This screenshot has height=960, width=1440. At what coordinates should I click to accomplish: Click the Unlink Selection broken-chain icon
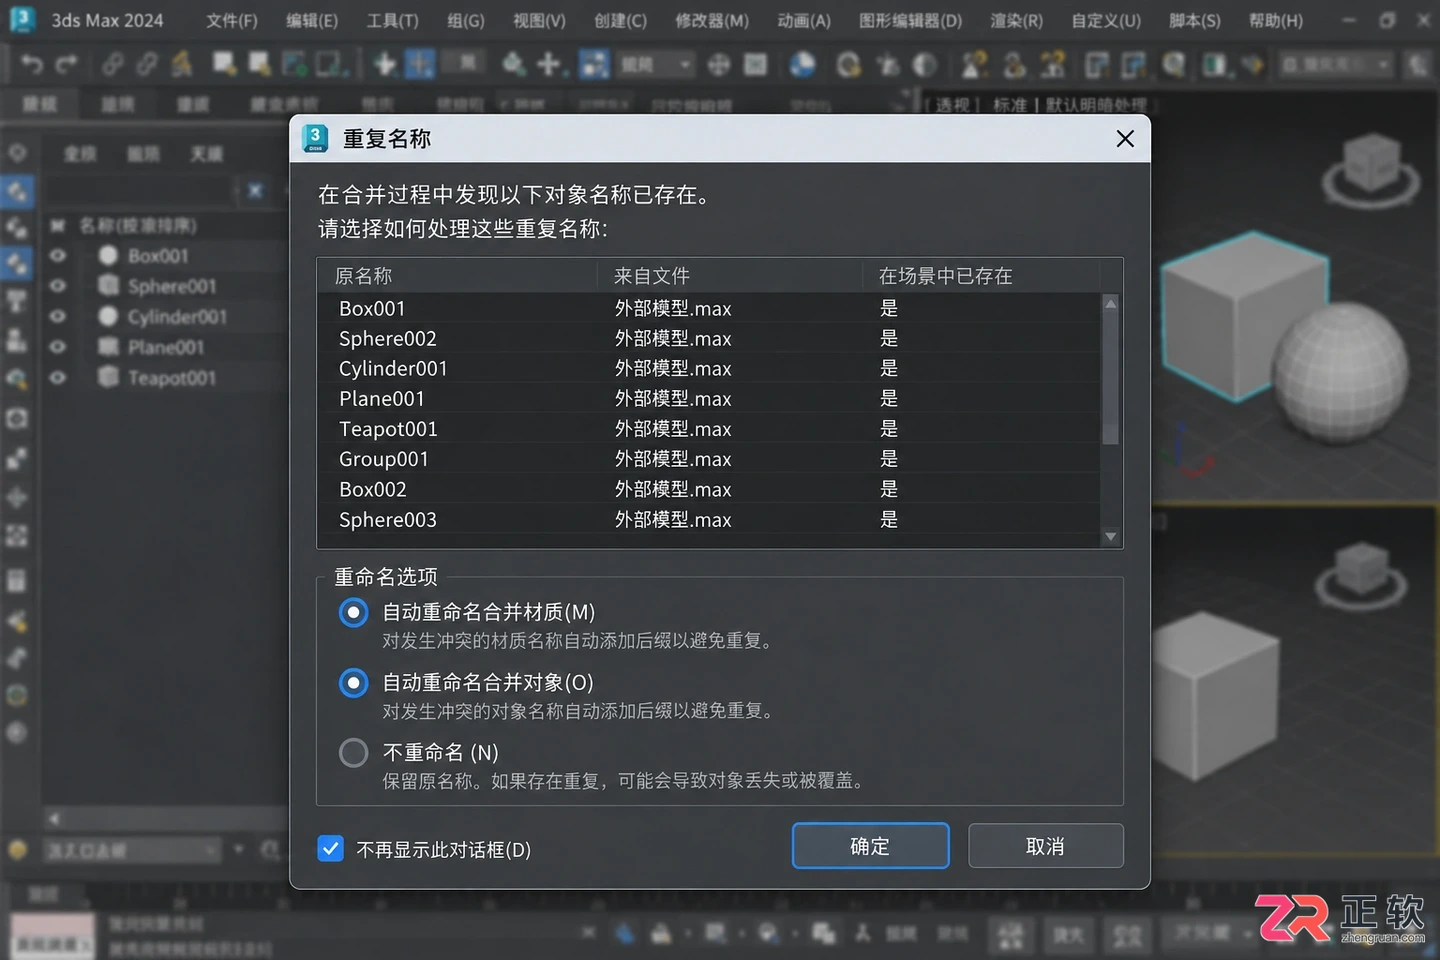tap(147, 65)
